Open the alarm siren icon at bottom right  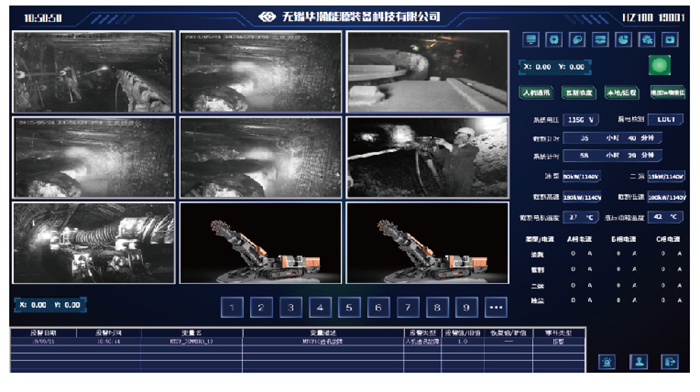pos(607,362)
